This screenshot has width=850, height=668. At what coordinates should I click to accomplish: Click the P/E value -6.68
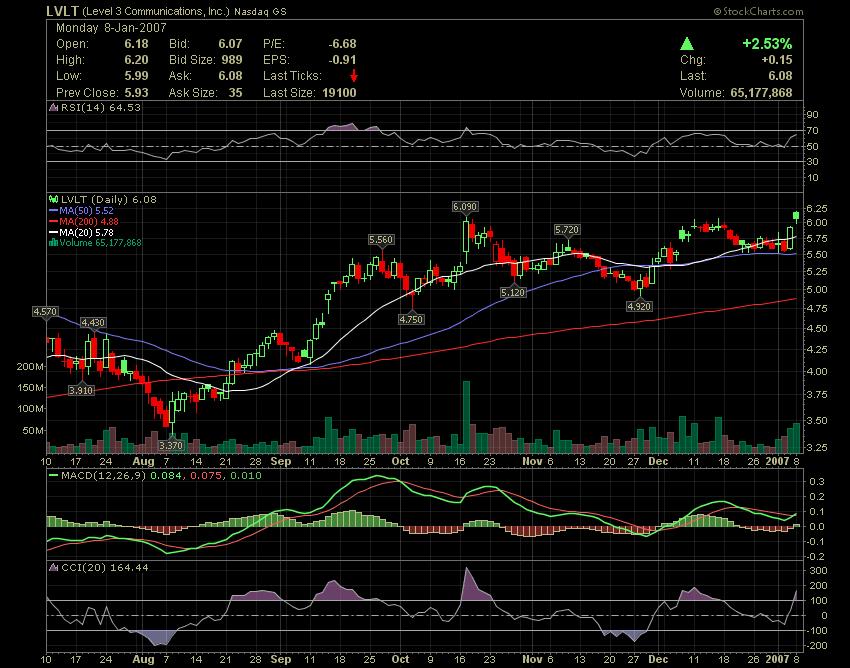tap(343, 44)
